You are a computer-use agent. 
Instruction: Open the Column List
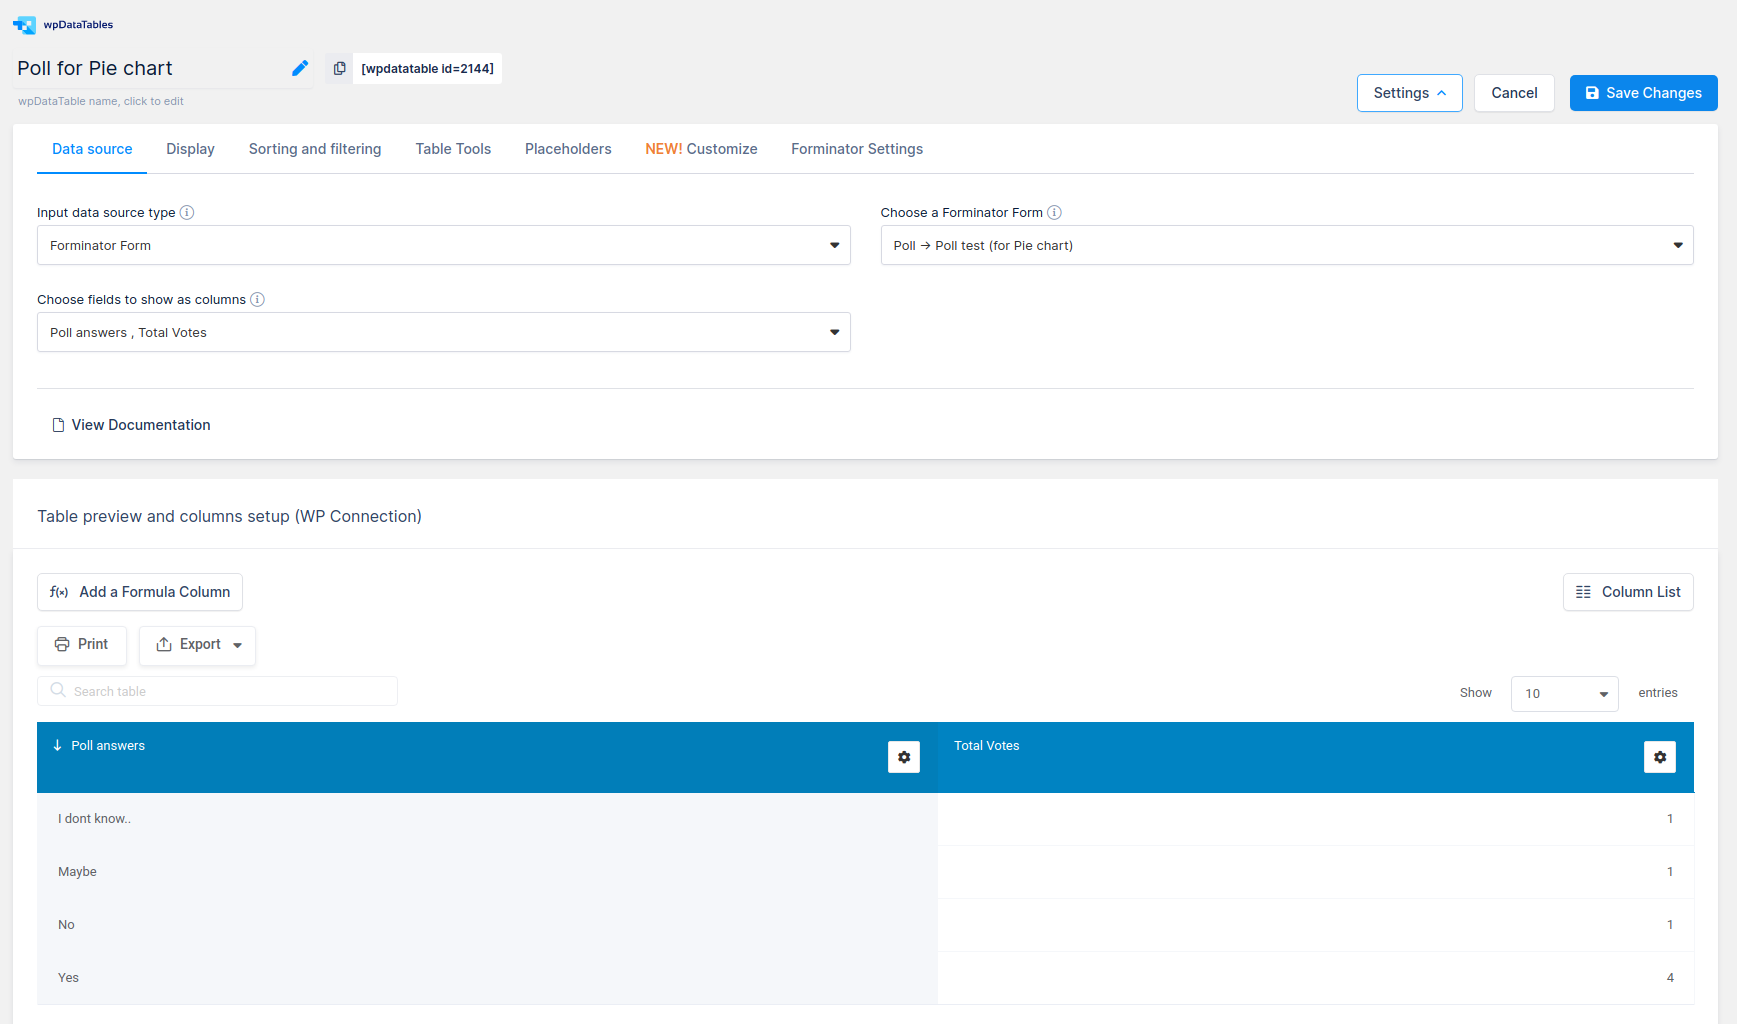(x=1628, y=592)
